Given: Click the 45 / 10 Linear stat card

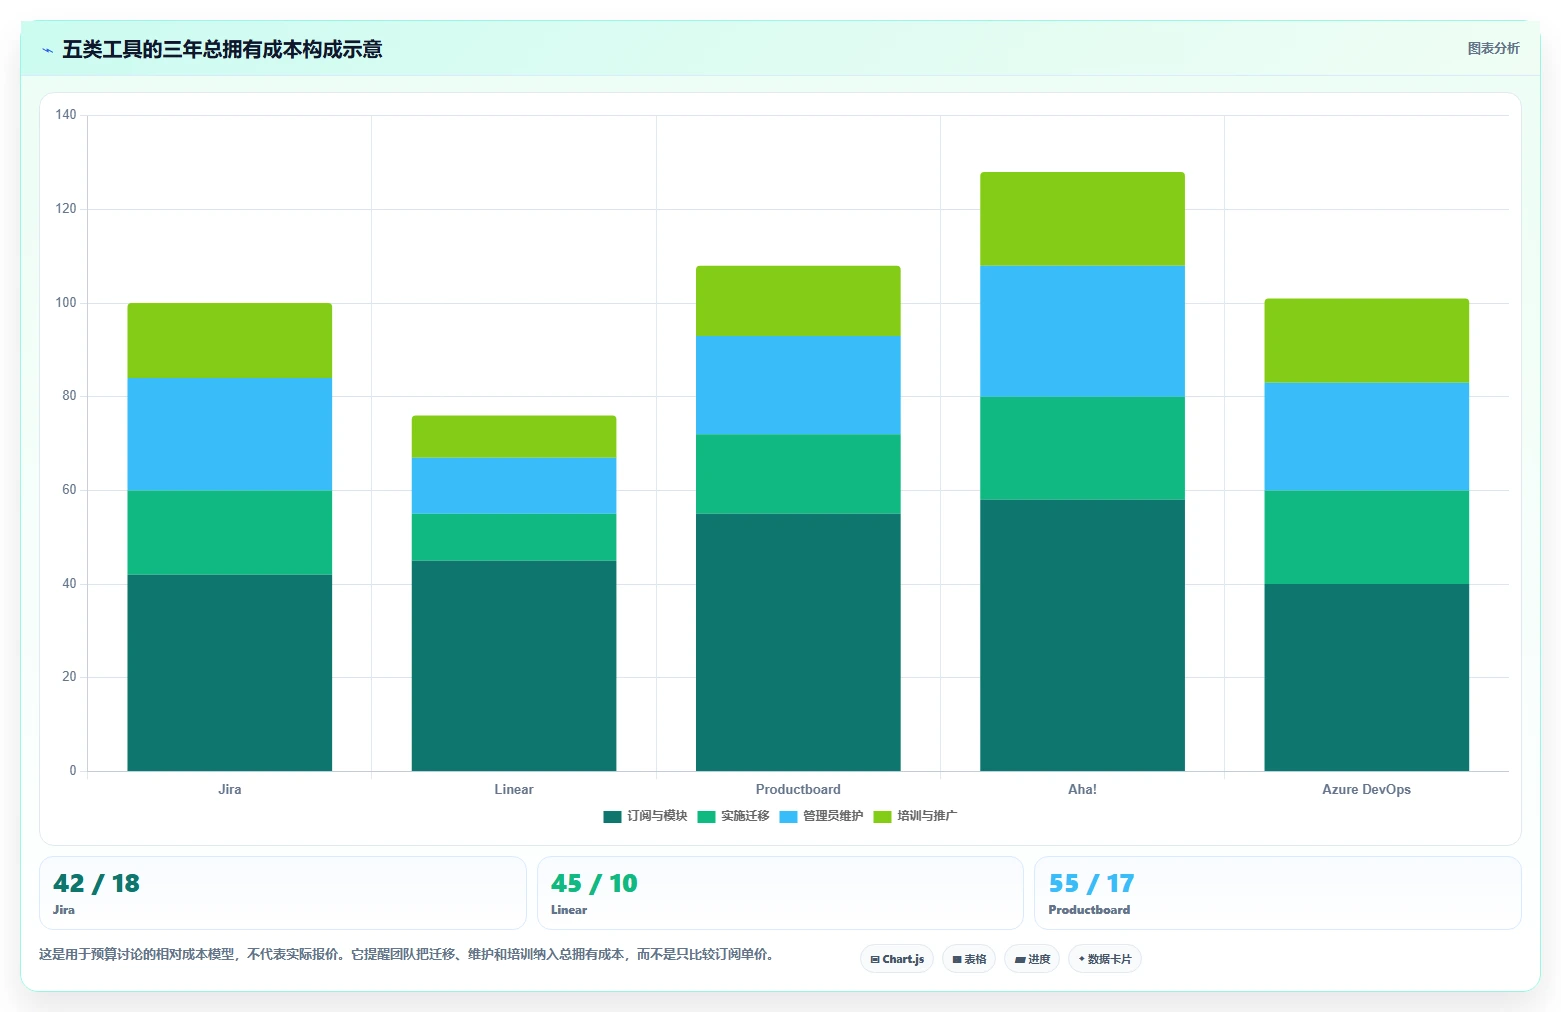Looking at the screenshot, I should tap(780, 893).
